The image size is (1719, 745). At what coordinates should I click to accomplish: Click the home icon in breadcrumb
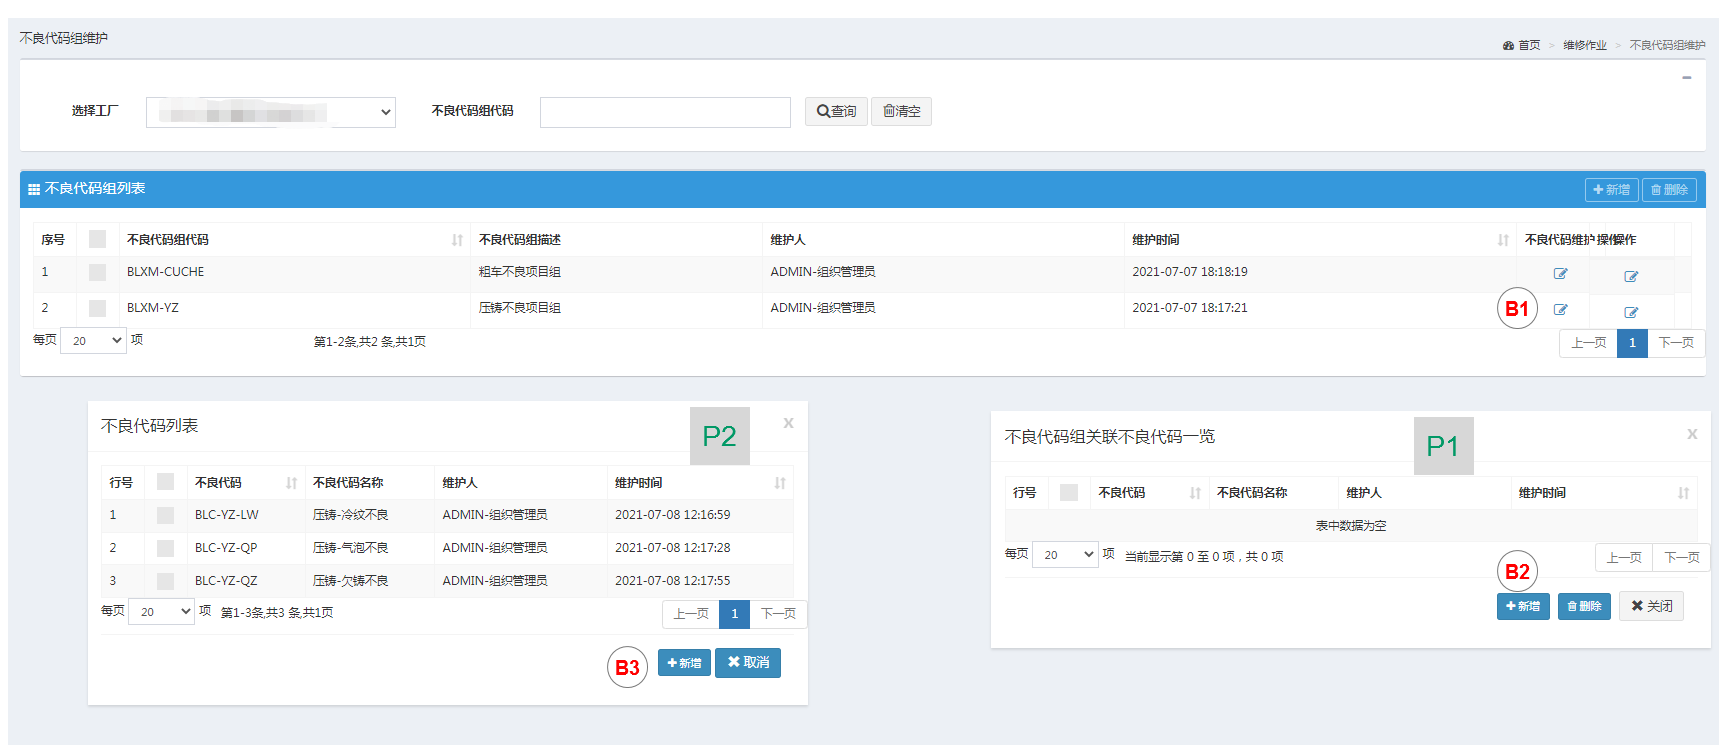1508,46
